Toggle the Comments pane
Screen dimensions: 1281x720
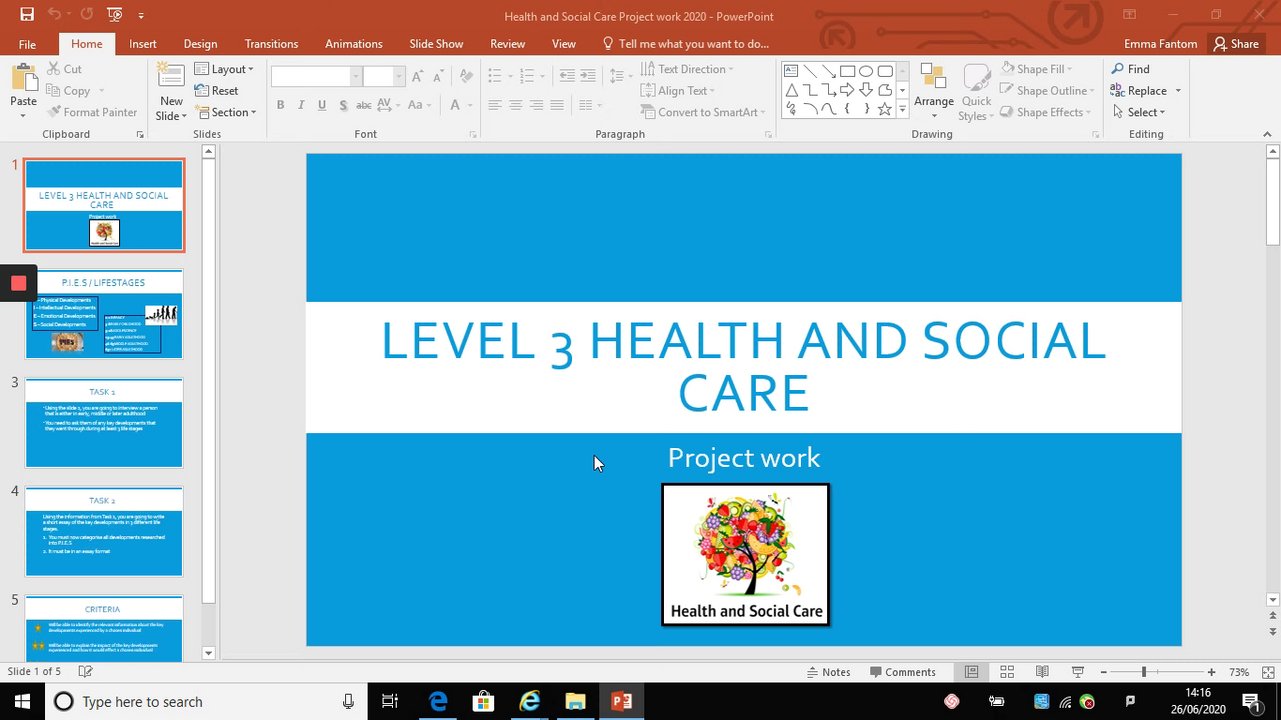pos(903,672)
